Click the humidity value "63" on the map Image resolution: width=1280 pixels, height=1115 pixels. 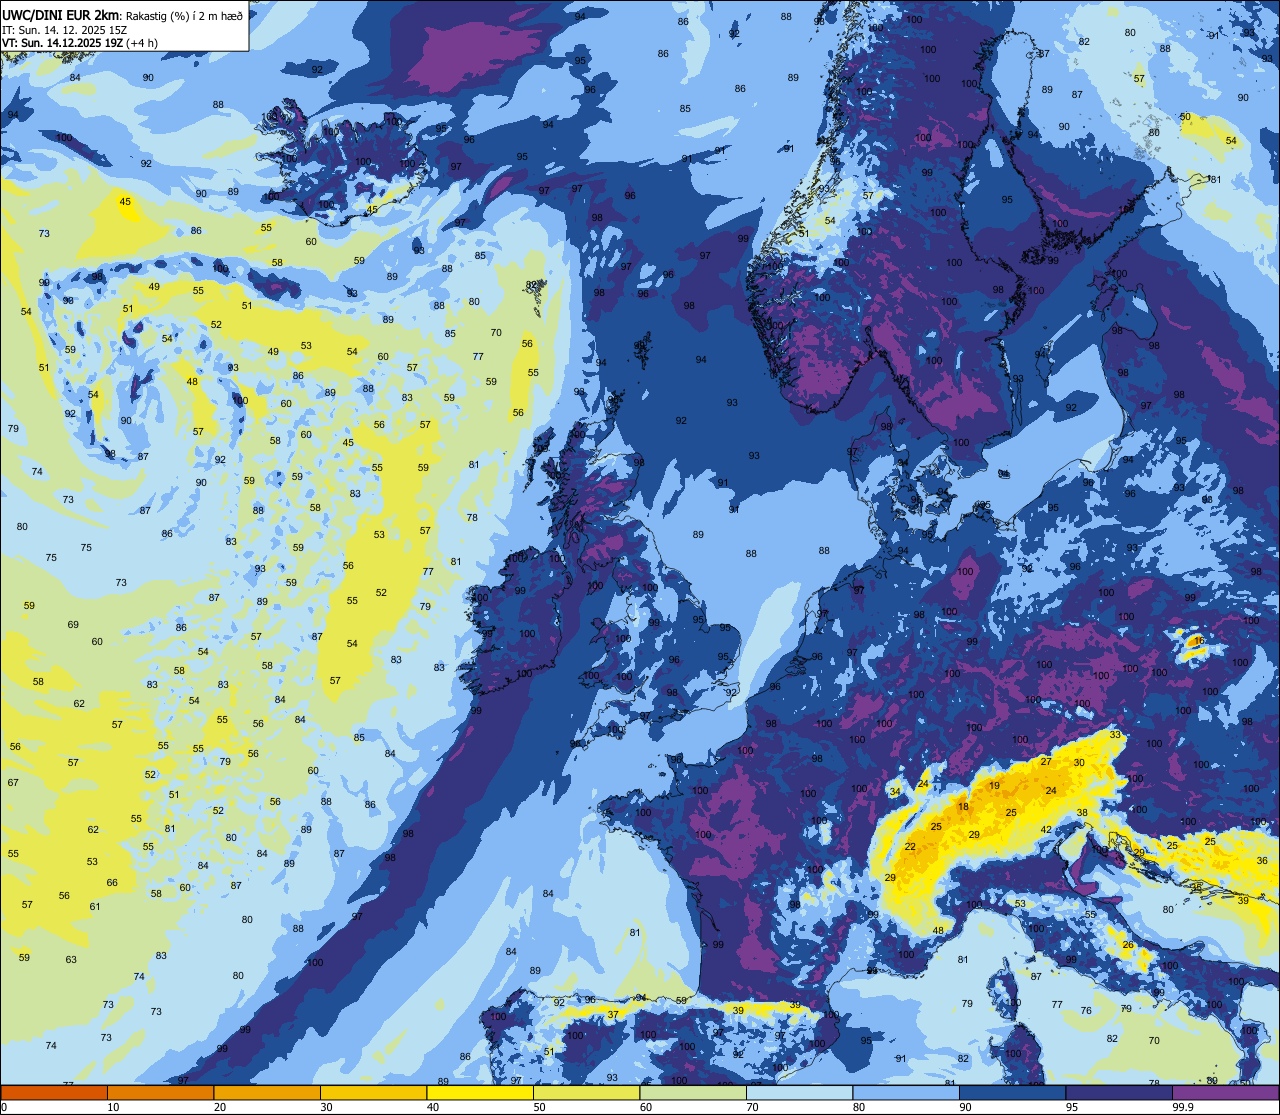click(x=71, y=960)
